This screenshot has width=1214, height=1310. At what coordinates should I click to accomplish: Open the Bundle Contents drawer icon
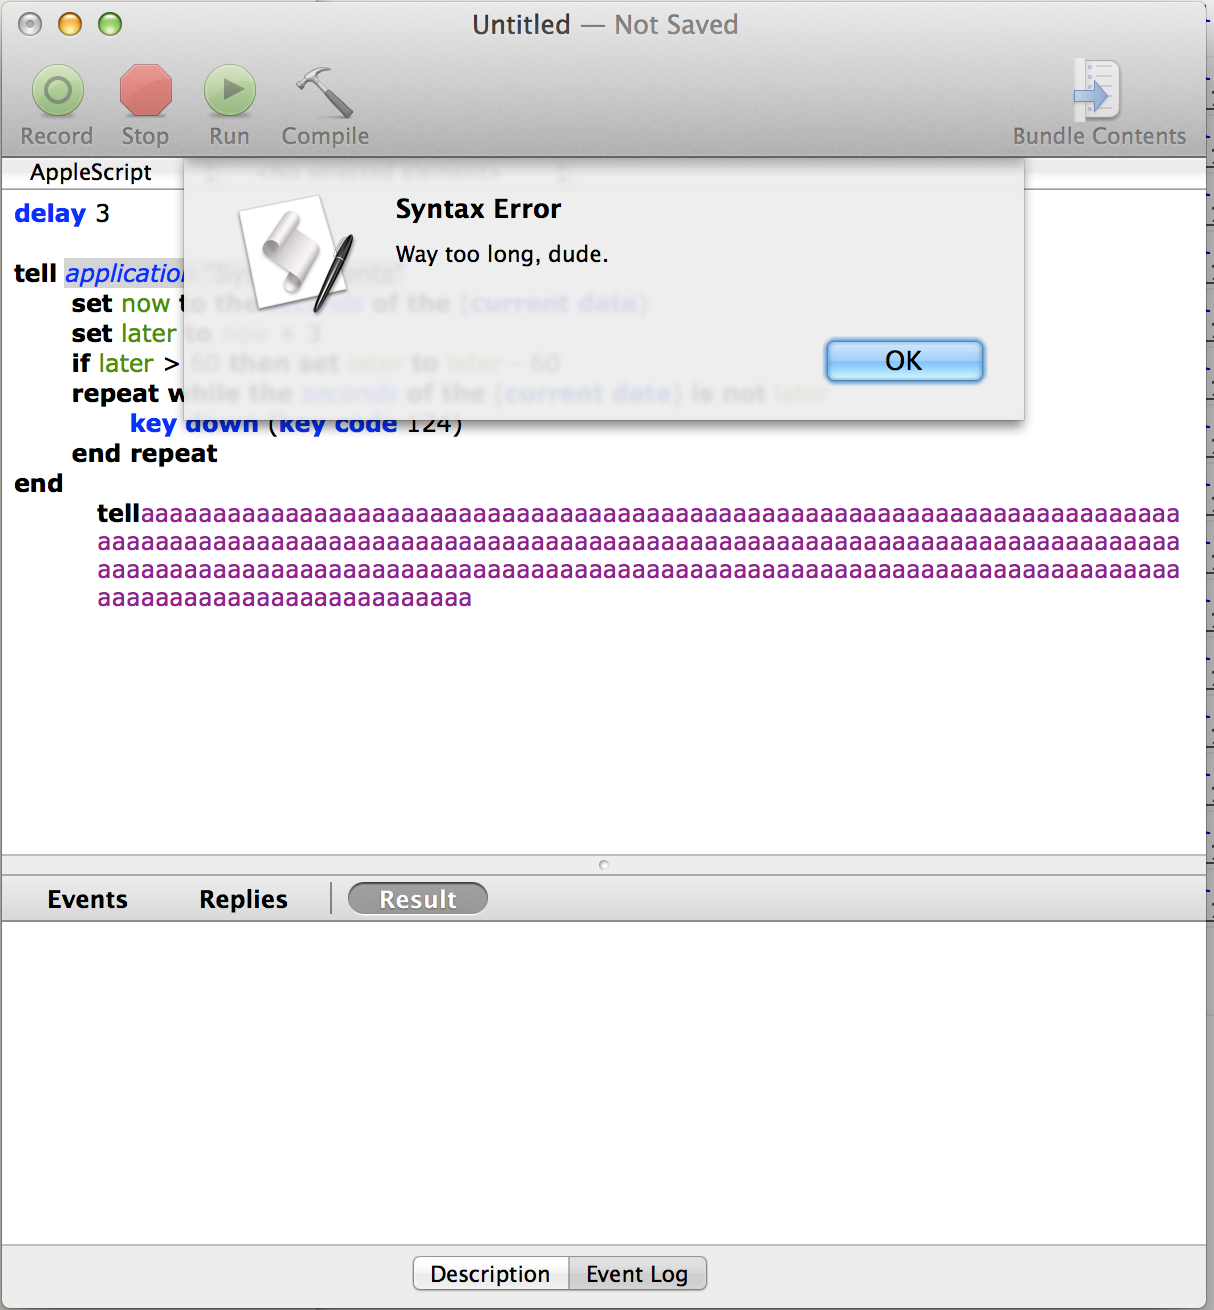click(x=1097, y=92)
